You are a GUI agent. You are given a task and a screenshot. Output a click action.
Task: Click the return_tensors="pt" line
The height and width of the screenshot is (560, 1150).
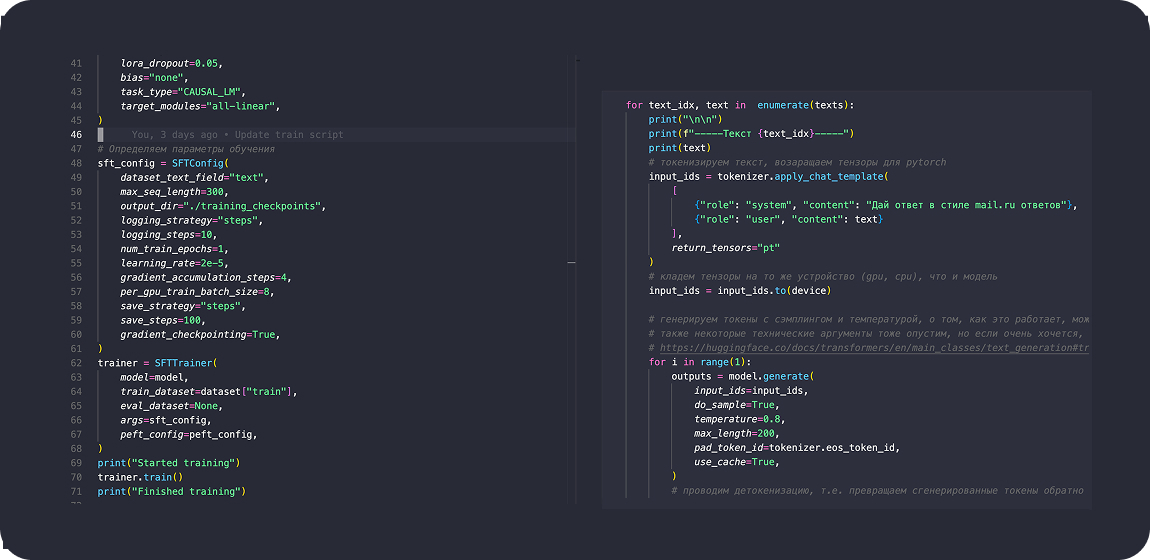pyautogui.click(x=725, y=248)
